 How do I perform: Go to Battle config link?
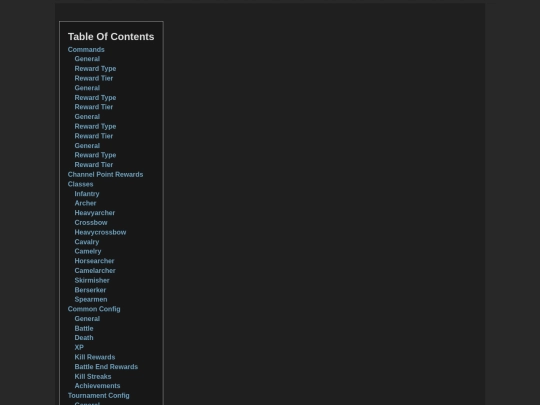tap(84, 329)
